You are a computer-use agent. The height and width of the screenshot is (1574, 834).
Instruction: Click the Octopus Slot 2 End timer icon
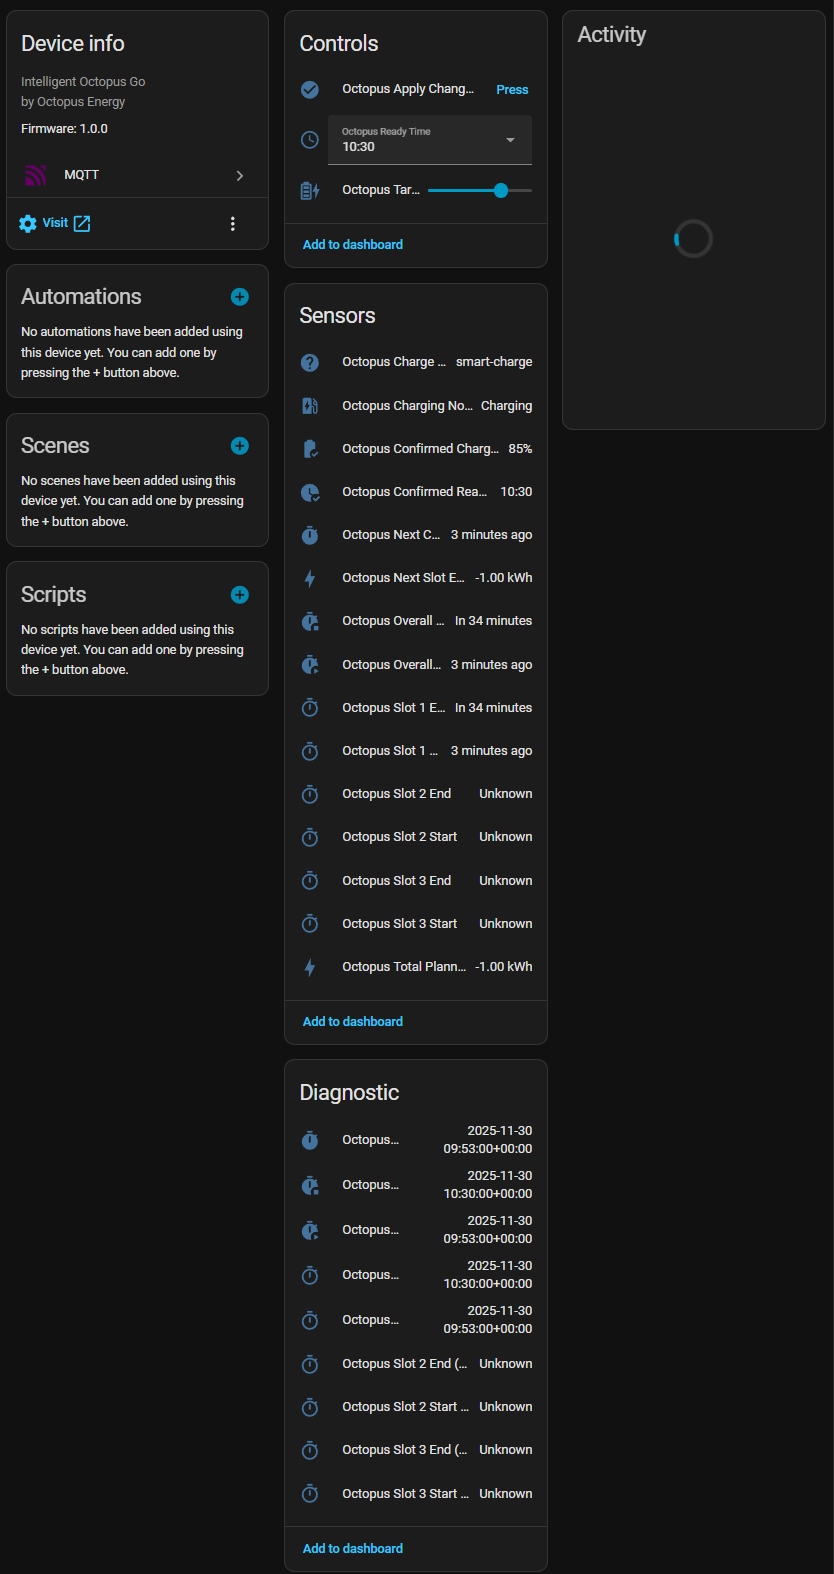click(x=310, y=794)
